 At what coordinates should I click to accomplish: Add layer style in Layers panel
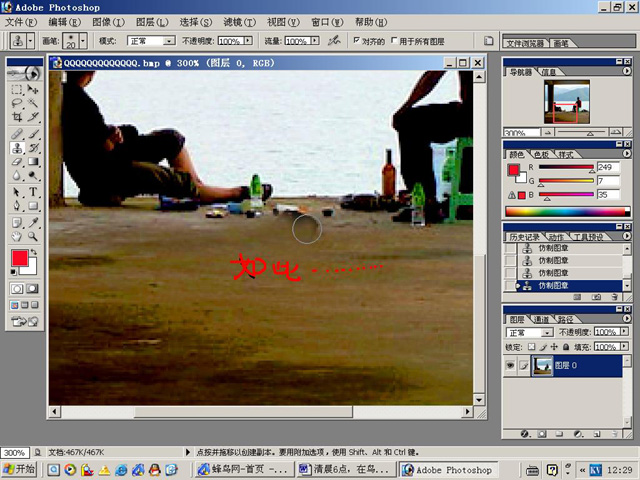click(526, 434)
